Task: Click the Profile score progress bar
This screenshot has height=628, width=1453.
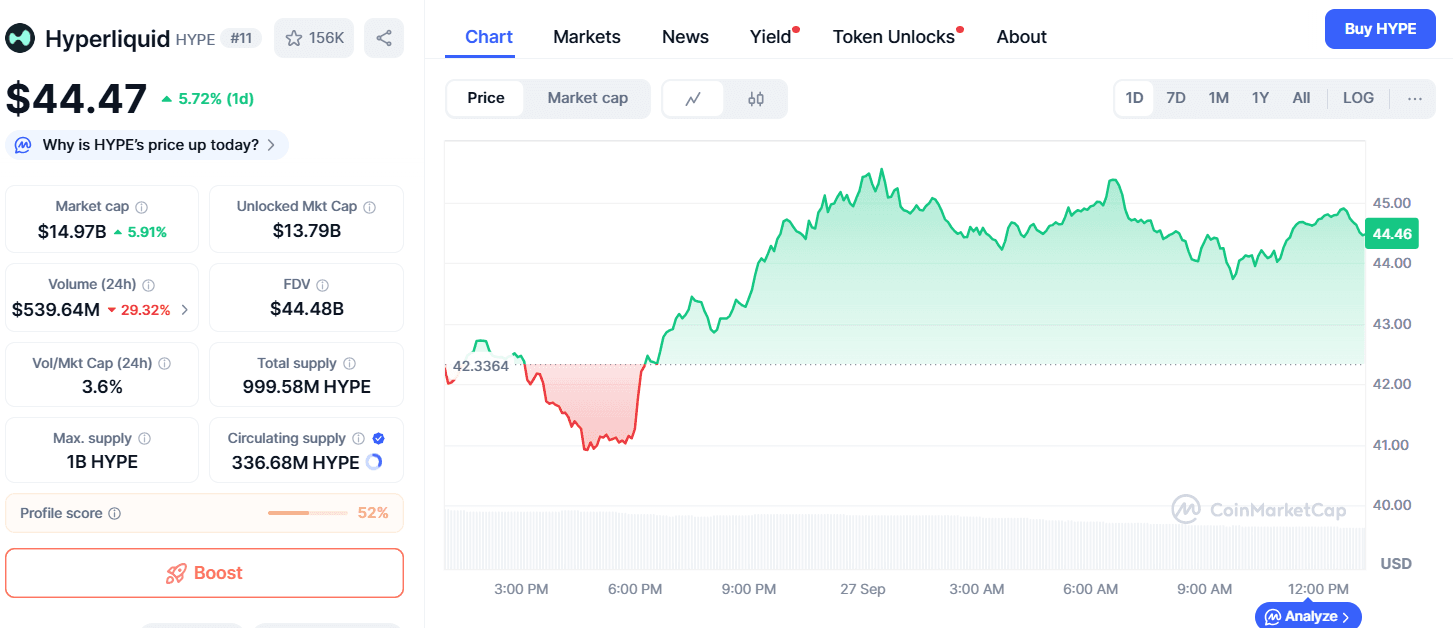Action: pyautogui.click(x=304, y=513)
